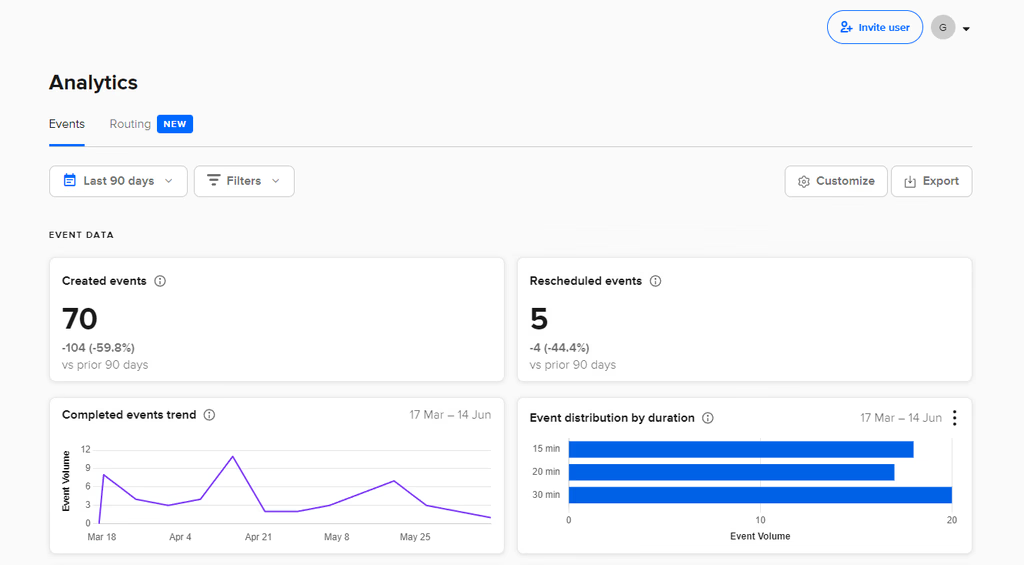The height and width of the screenshot is (565, 1024).
Task: Click the rescheduled events count 5
Action: (x=539, y=319)
